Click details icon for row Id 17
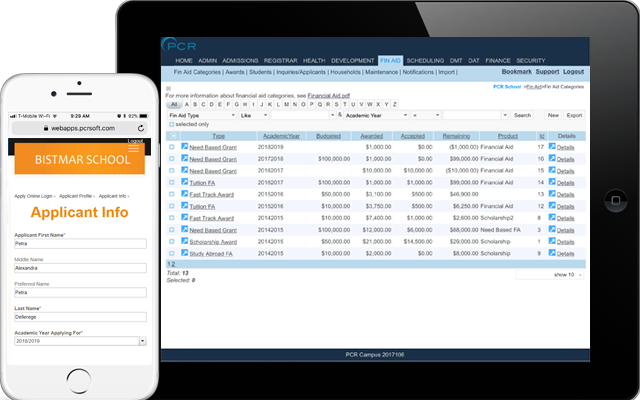The height and width of the screenshot is (400, 640). (552, 147)
